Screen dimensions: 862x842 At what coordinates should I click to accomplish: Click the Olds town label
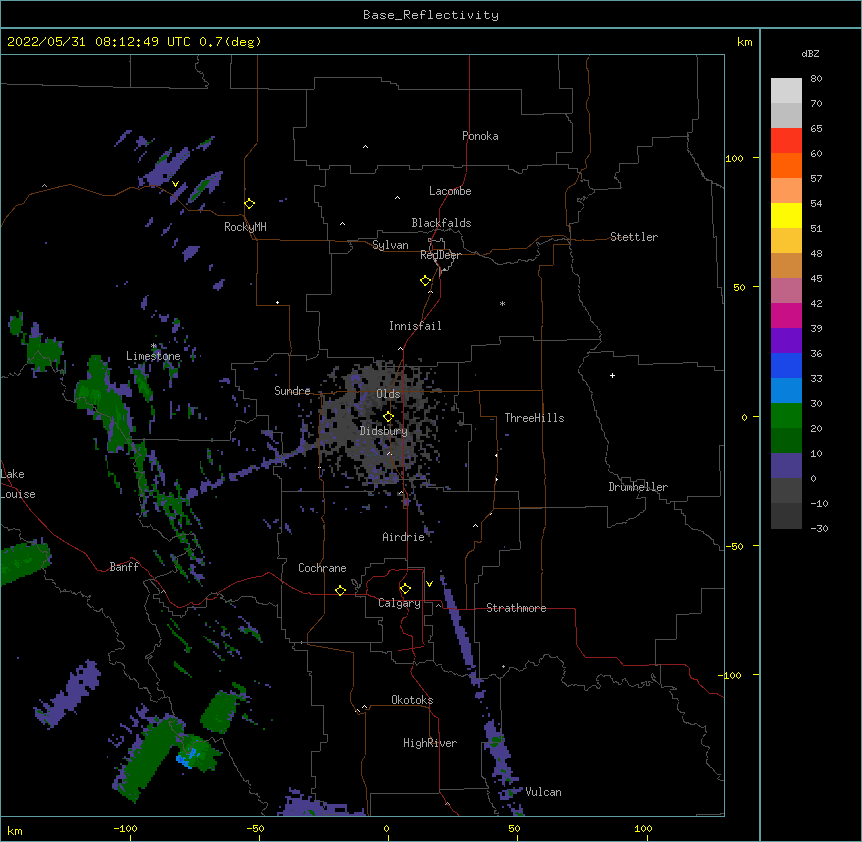click(388, 394)
